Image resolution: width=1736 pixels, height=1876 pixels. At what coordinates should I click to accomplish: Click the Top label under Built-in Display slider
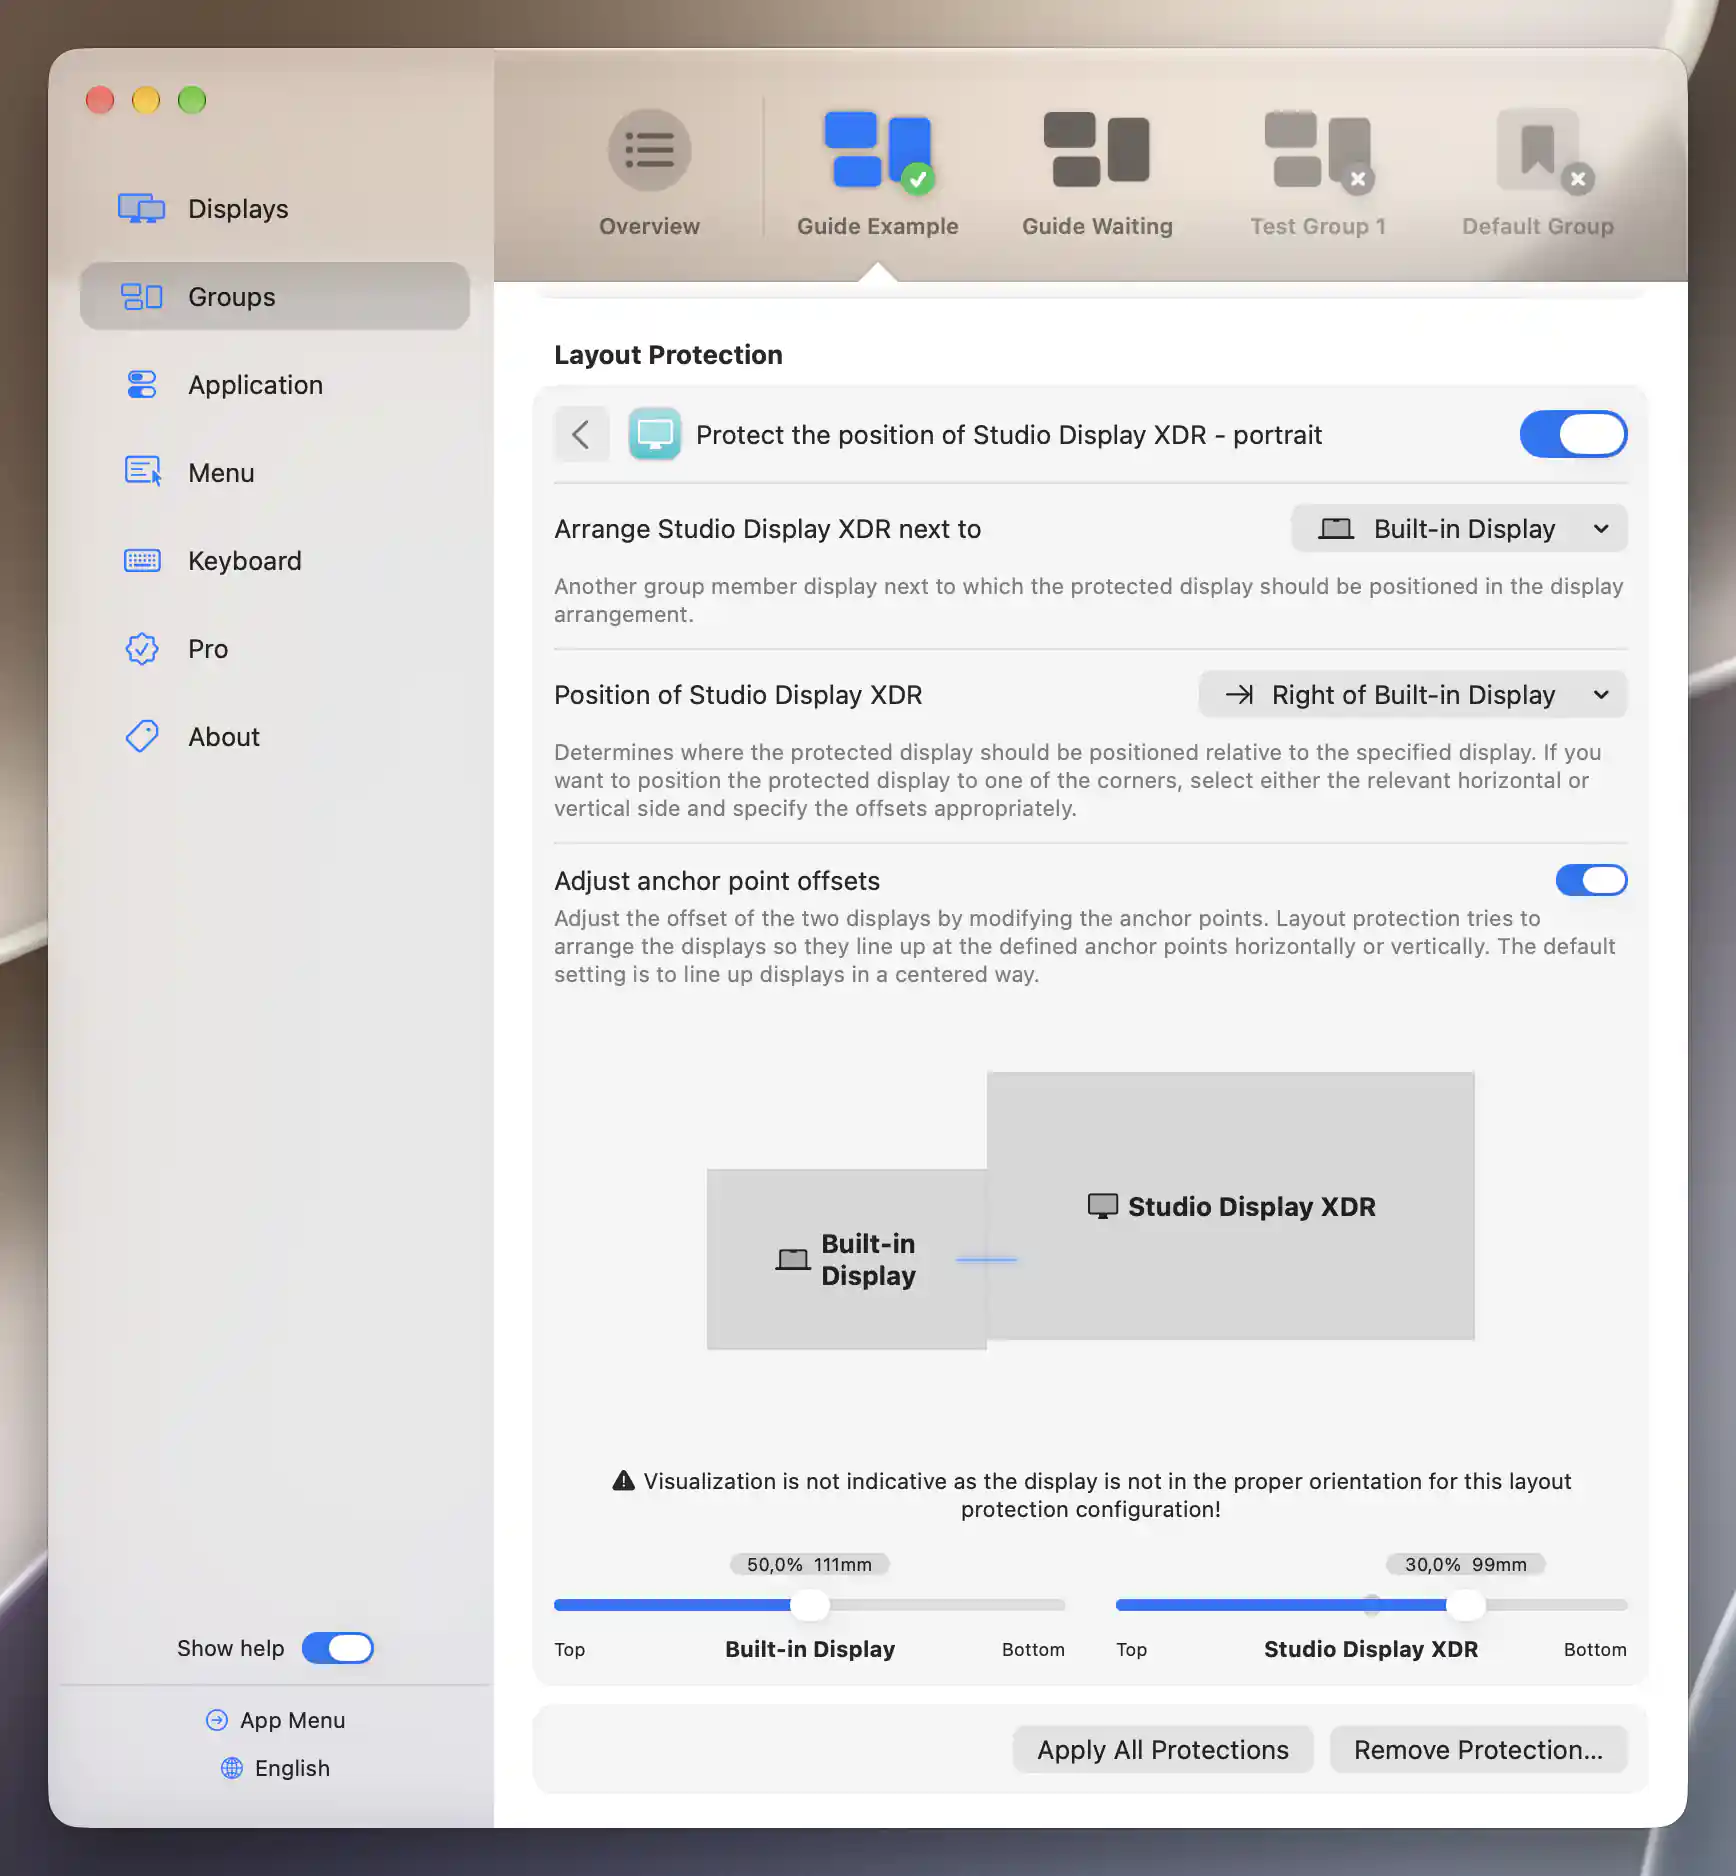570,1650
